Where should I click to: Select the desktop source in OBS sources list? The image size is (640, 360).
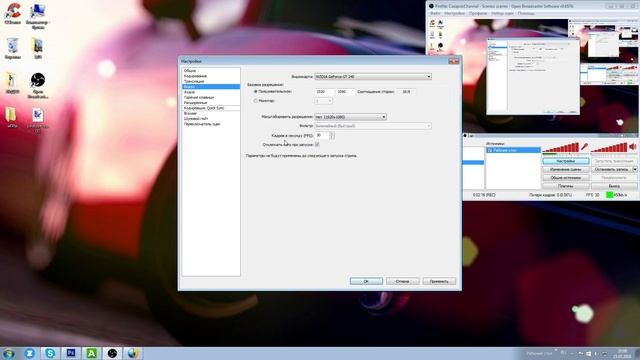513,150
